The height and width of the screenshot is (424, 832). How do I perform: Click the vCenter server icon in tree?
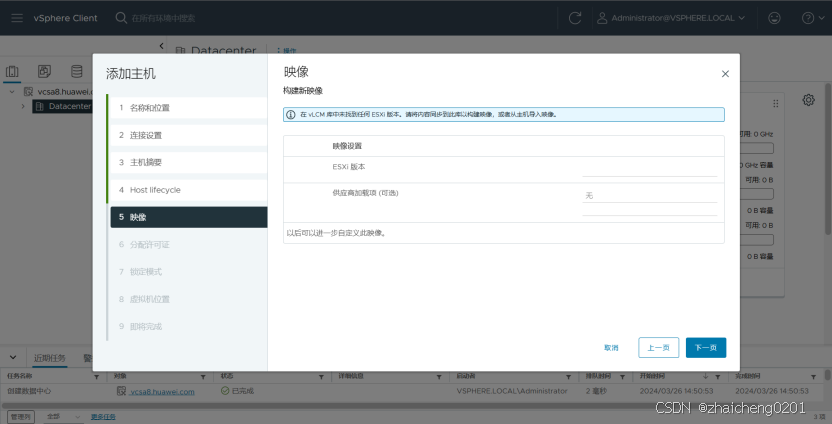click(29, 91)
